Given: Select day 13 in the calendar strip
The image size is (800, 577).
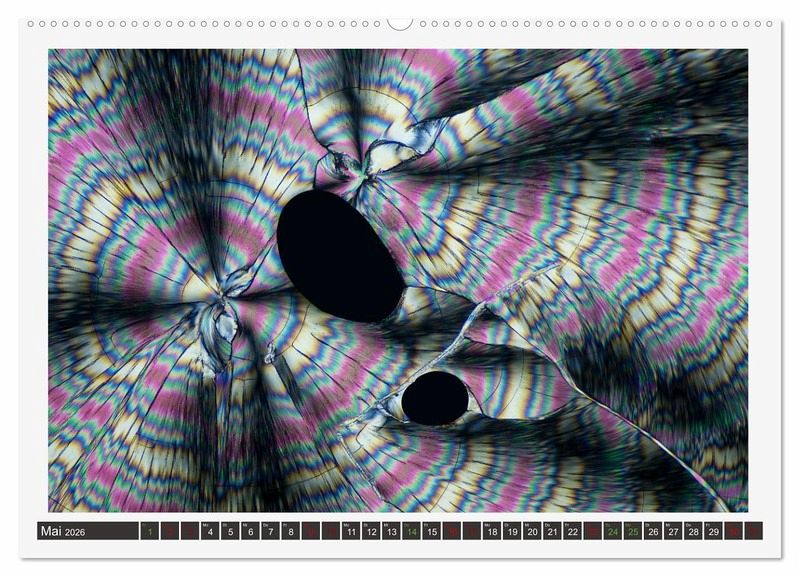Looking at the screenshot, I should (x=391, y=531).
